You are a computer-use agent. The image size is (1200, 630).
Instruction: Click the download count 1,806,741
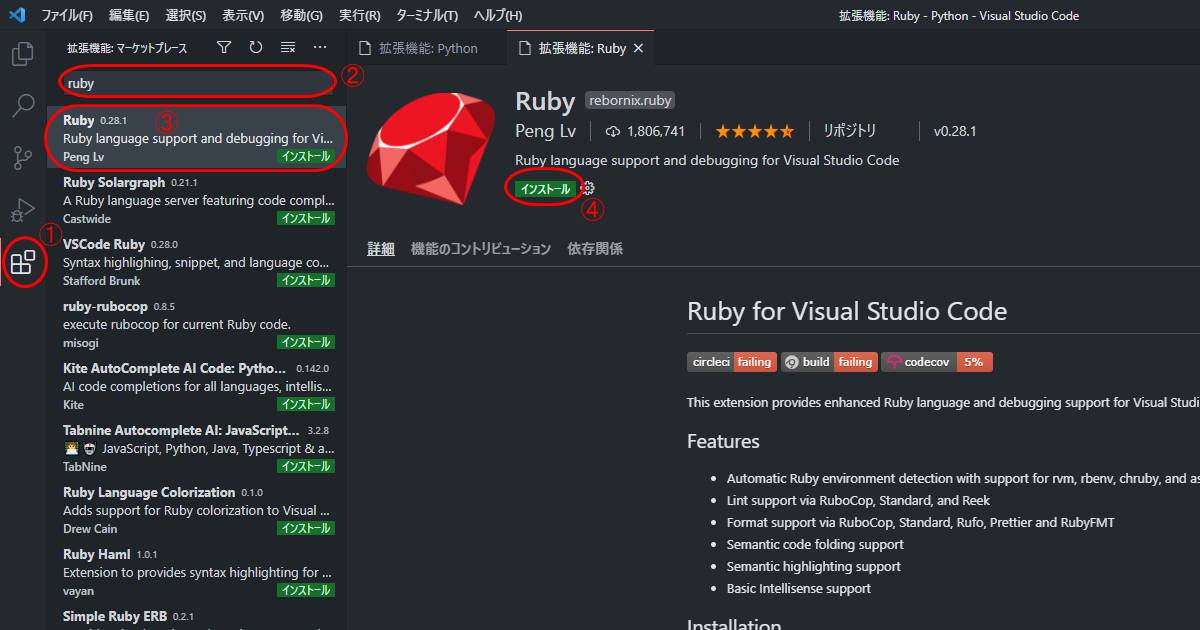coord(645,131)
